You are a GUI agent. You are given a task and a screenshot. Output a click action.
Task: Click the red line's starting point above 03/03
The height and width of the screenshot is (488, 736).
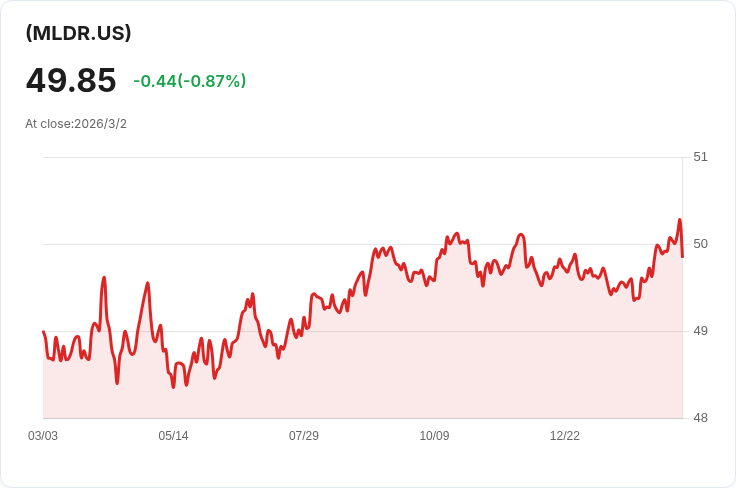click(x=44, y=332)
